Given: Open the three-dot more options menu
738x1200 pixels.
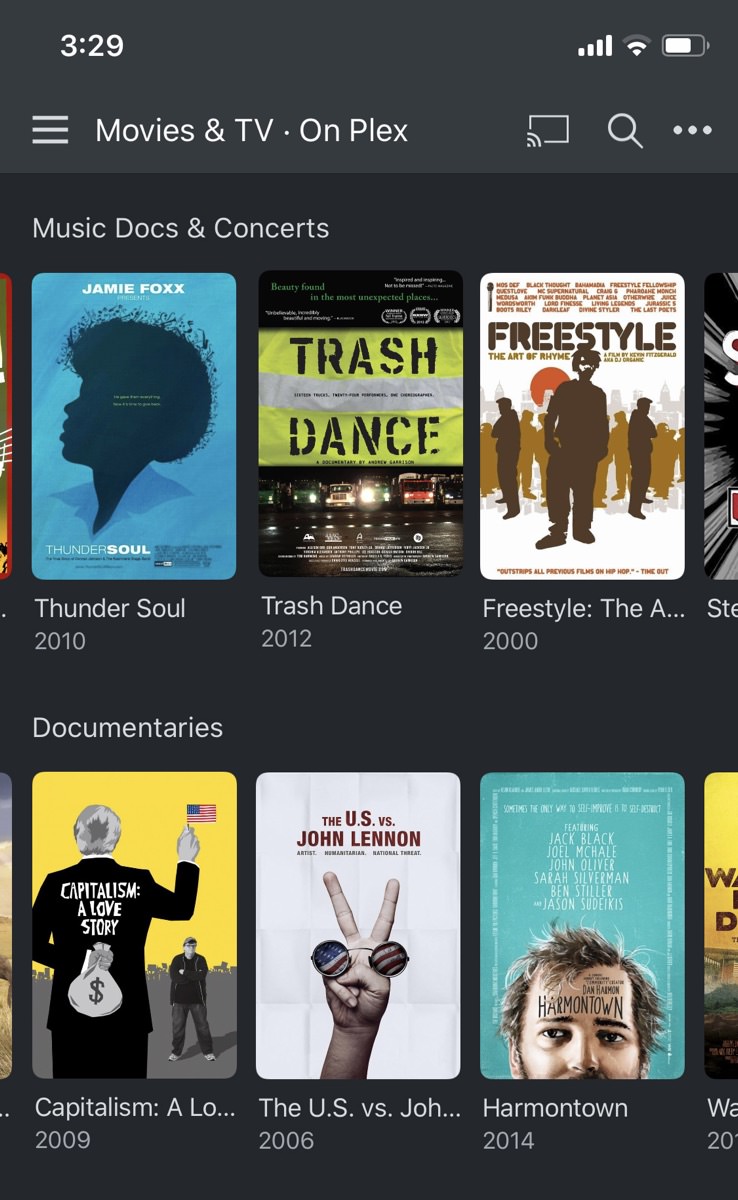Looking at the screenshot, I should click(692, 130).
